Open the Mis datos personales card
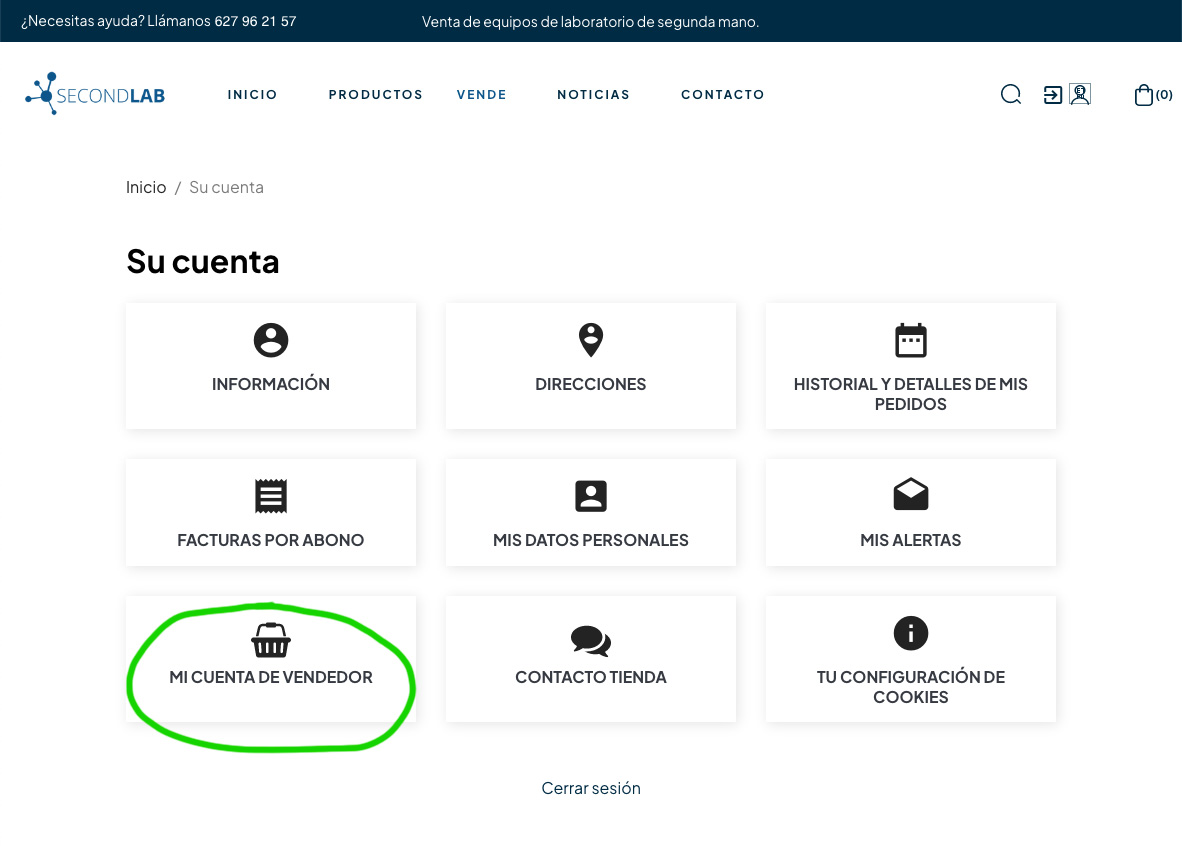1182x846 pixels. tap(591, 512)
